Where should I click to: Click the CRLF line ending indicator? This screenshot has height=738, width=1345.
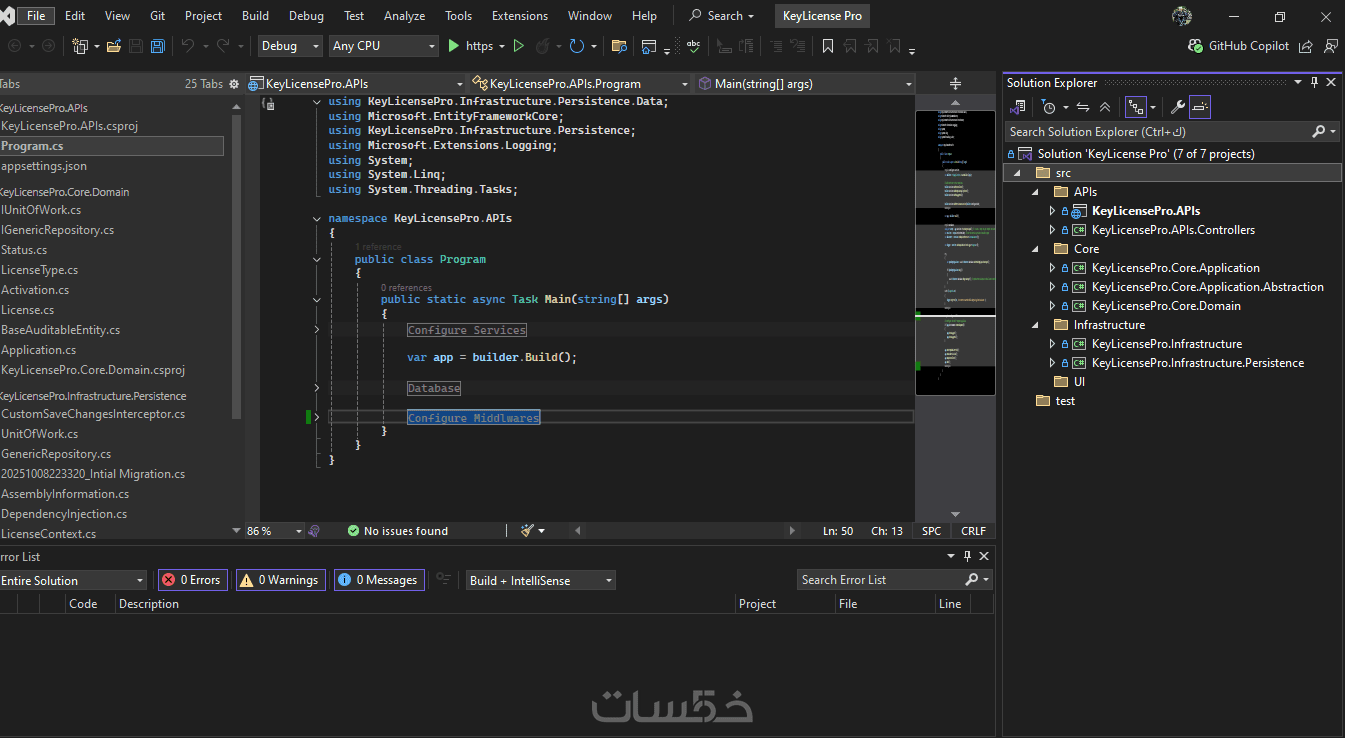[x=973, y=531]
